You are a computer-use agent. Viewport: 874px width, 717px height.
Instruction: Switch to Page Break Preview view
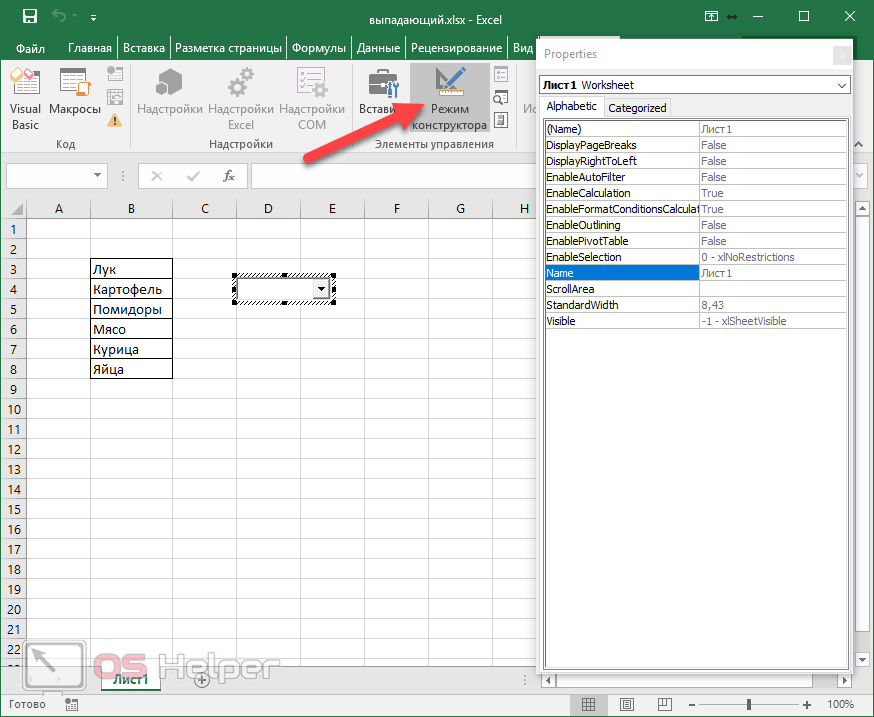click(x=665, y=704)
